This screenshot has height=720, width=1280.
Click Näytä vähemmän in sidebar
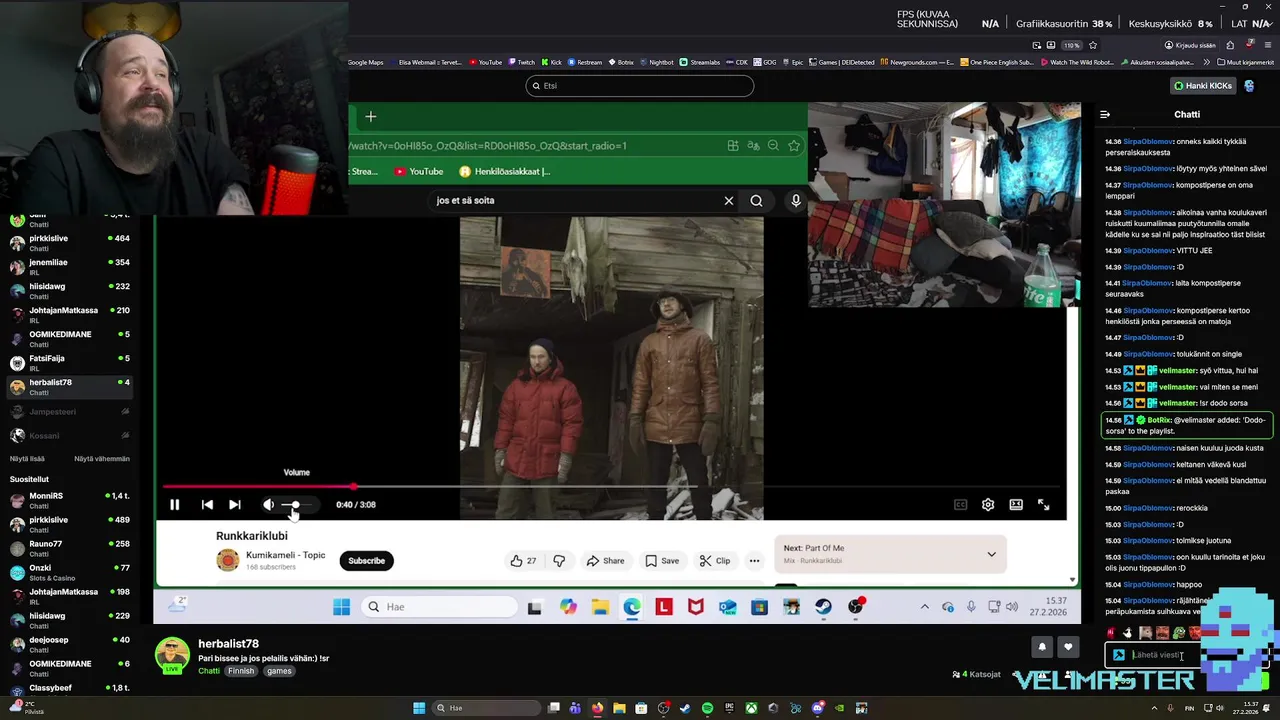[102, 459]
